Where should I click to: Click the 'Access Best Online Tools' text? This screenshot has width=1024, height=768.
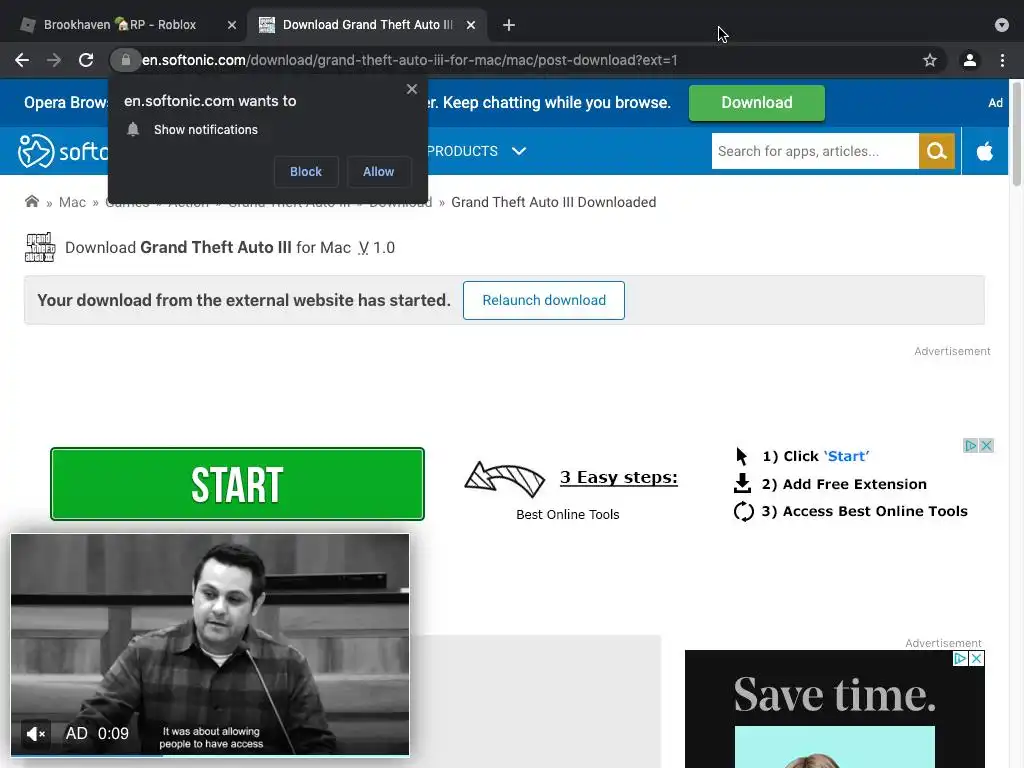coord(875,511)
